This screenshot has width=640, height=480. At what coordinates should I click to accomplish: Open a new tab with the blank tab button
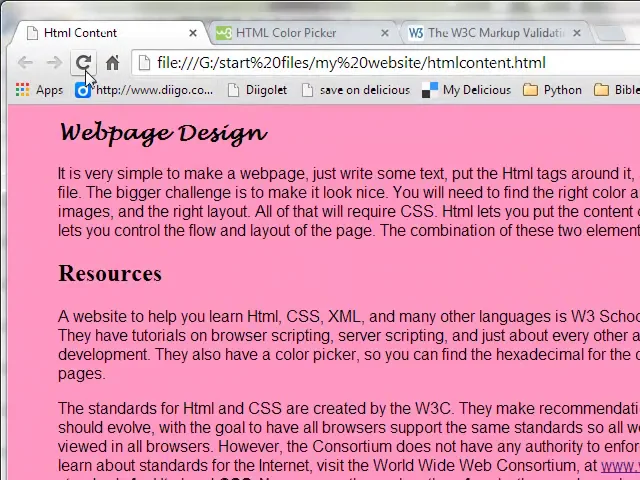coord(611,34)
